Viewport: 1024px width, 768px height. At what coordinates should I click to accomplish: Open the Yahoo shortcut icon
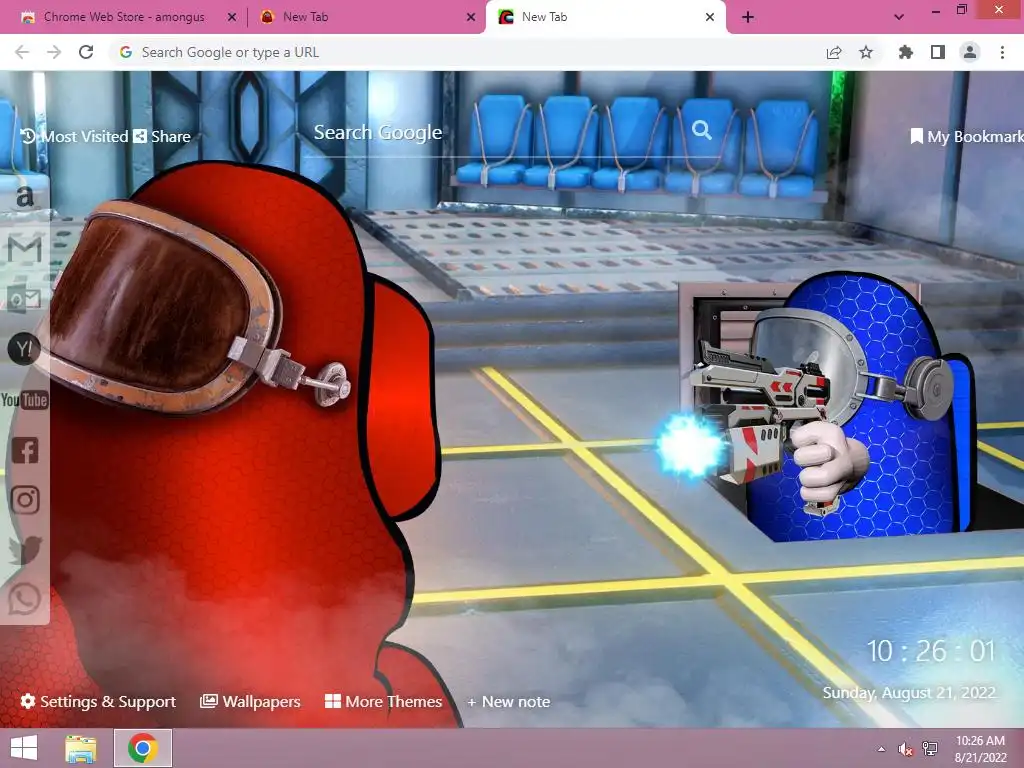[24, 349]
